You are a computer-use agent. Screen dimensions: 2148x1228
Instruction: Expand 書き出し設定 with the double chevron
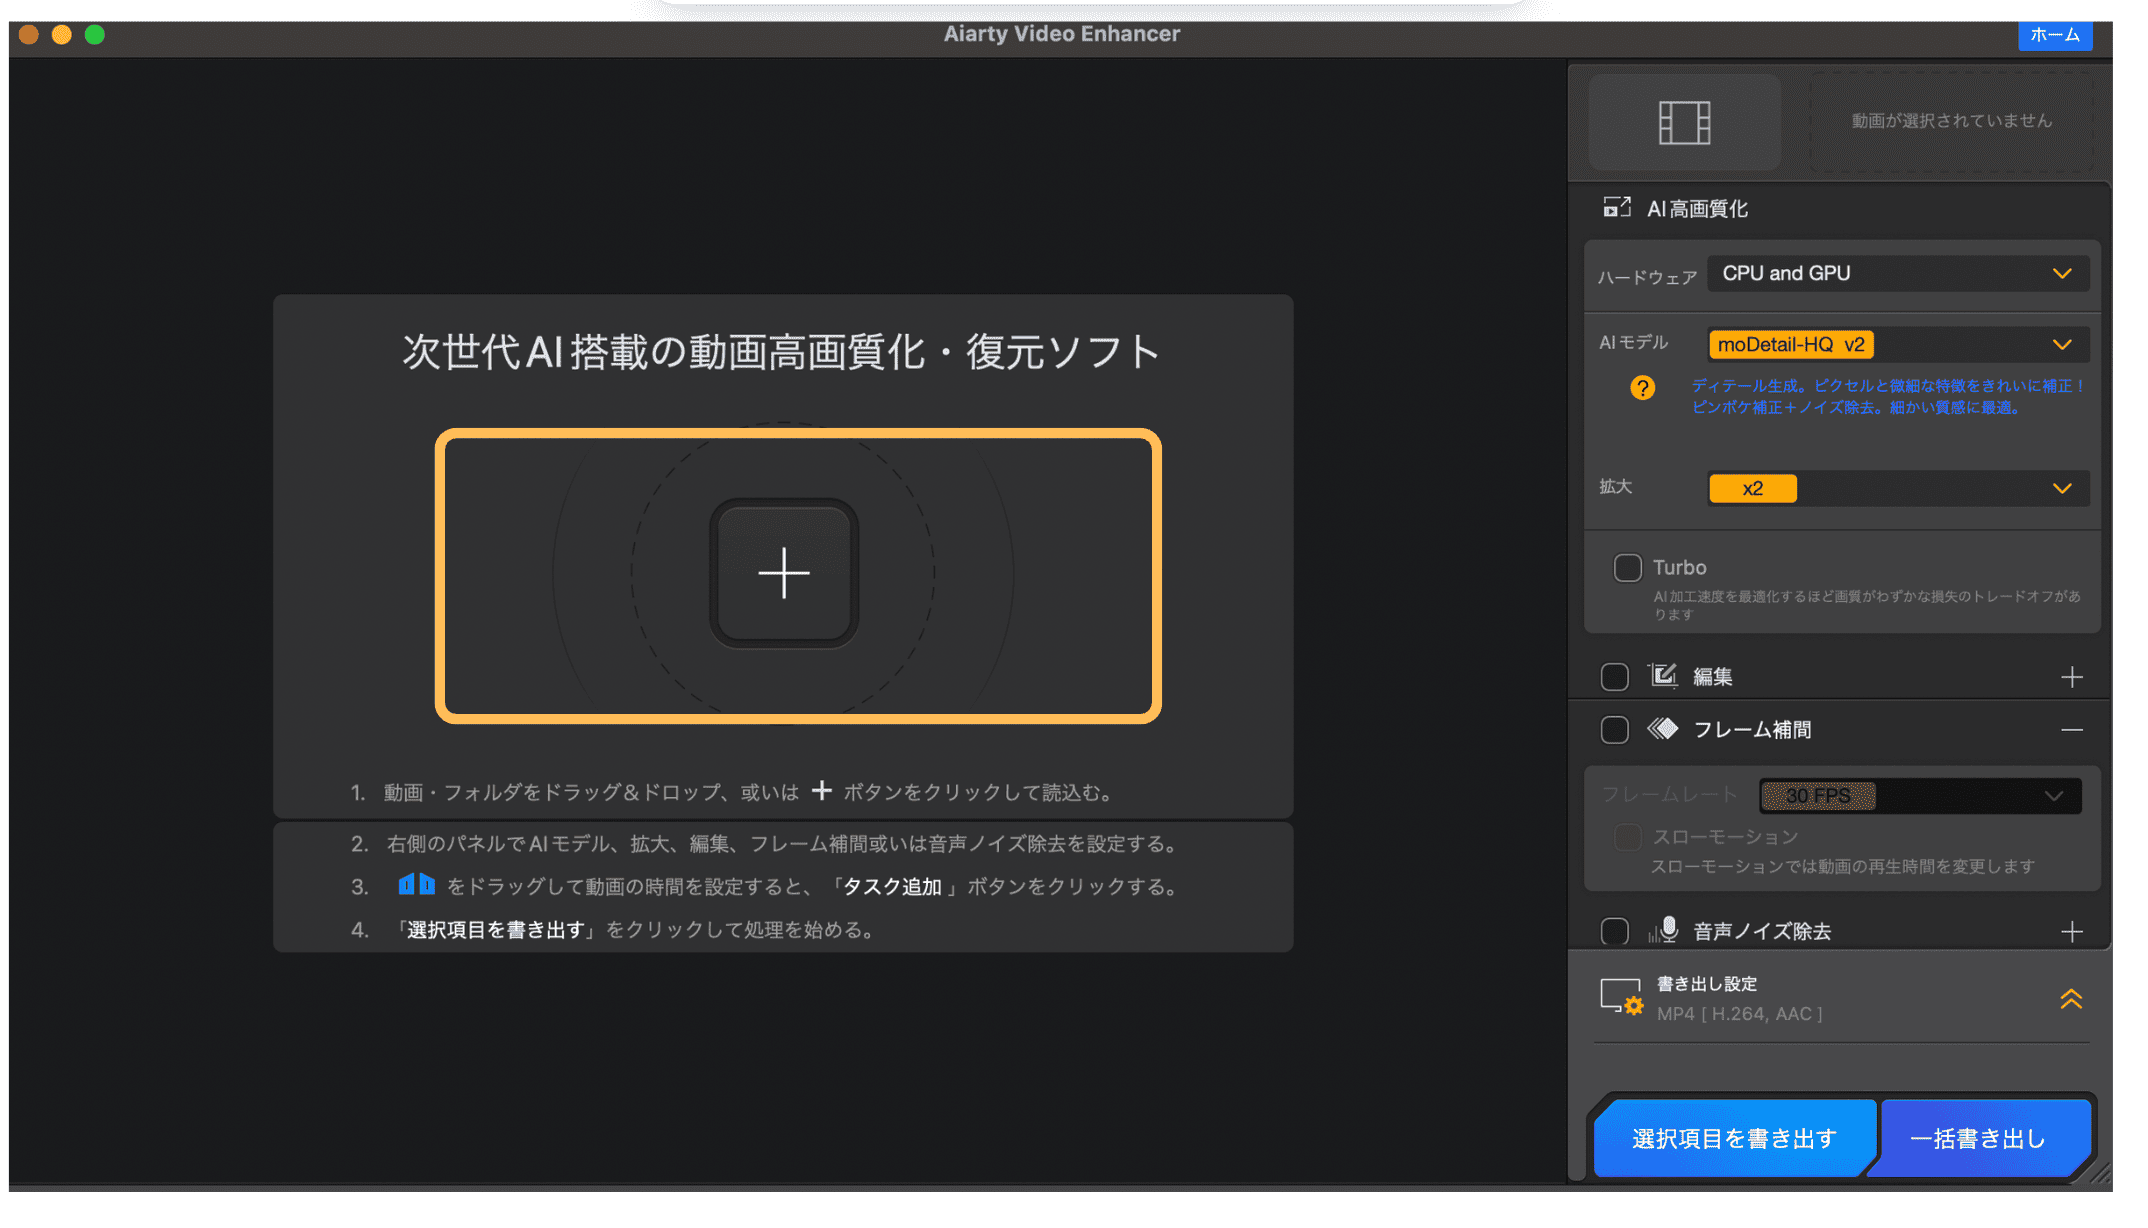(2071, 998)
